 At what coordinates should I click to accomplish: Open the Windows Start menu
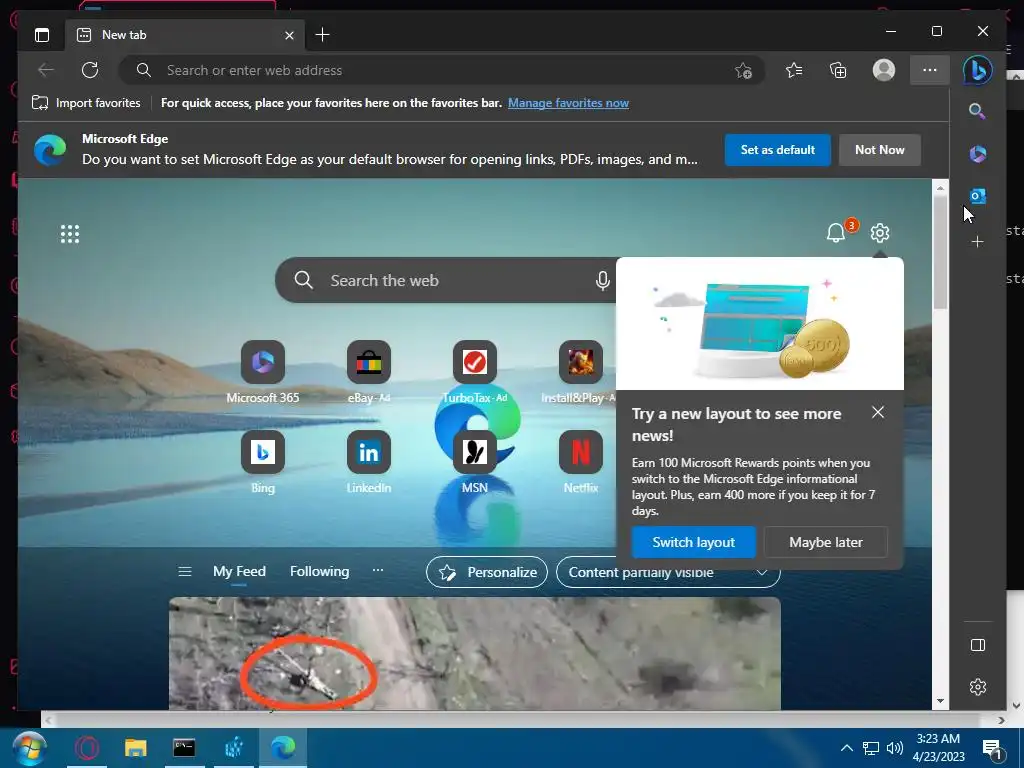click(29, 748)
